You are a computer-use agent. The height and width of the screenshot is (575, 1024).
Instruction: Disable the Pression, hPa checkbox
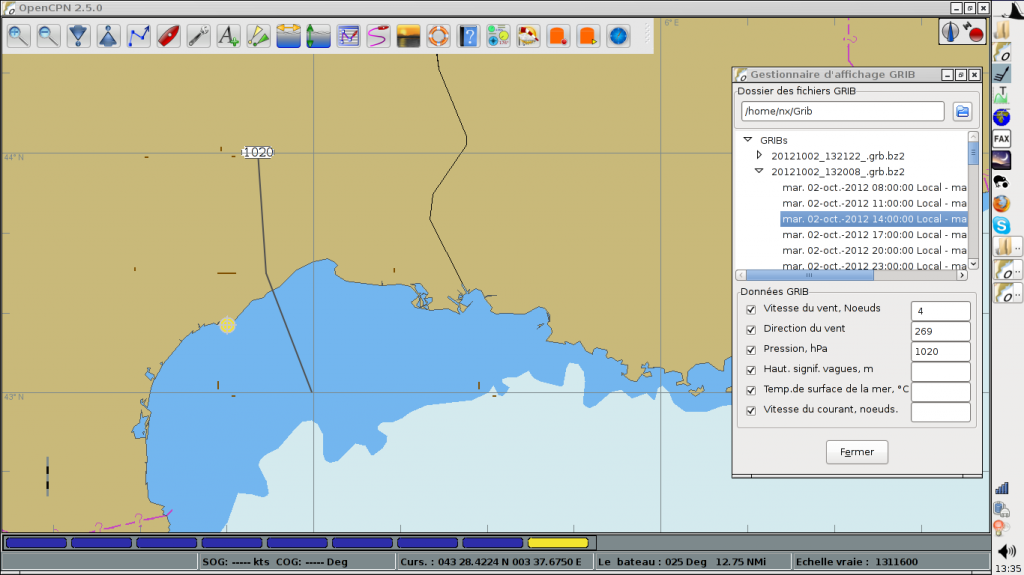(751, 349)
